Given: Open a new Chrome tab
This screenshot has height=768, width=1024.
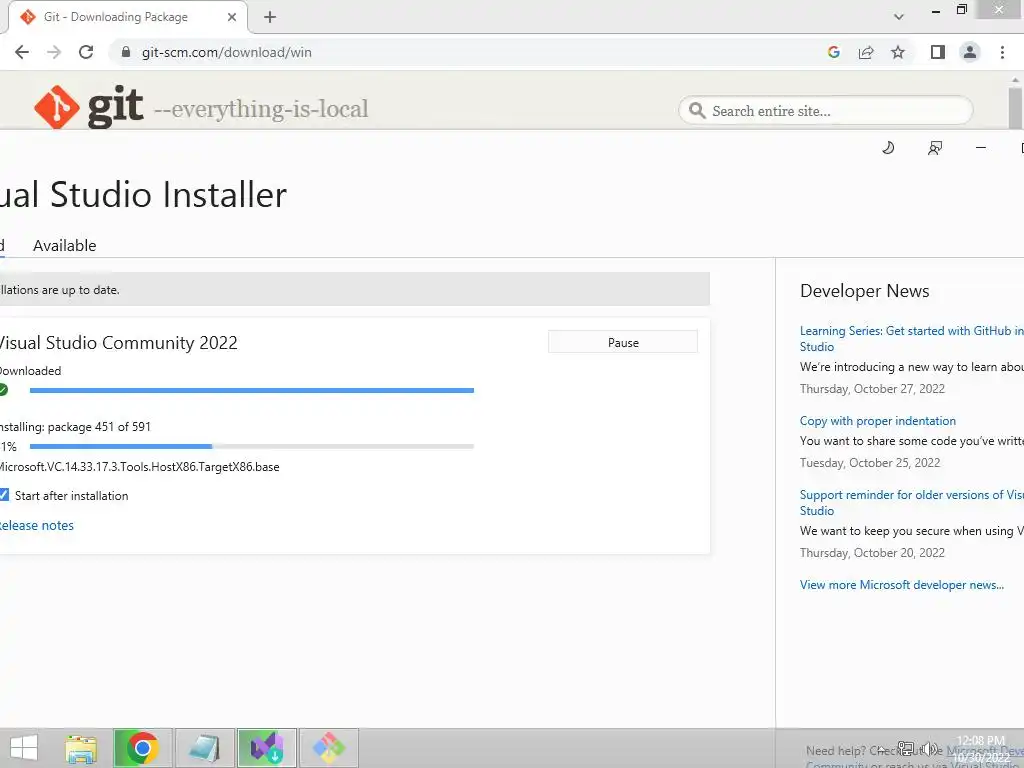Looking at the screenshot, I should tap(270, 17).
